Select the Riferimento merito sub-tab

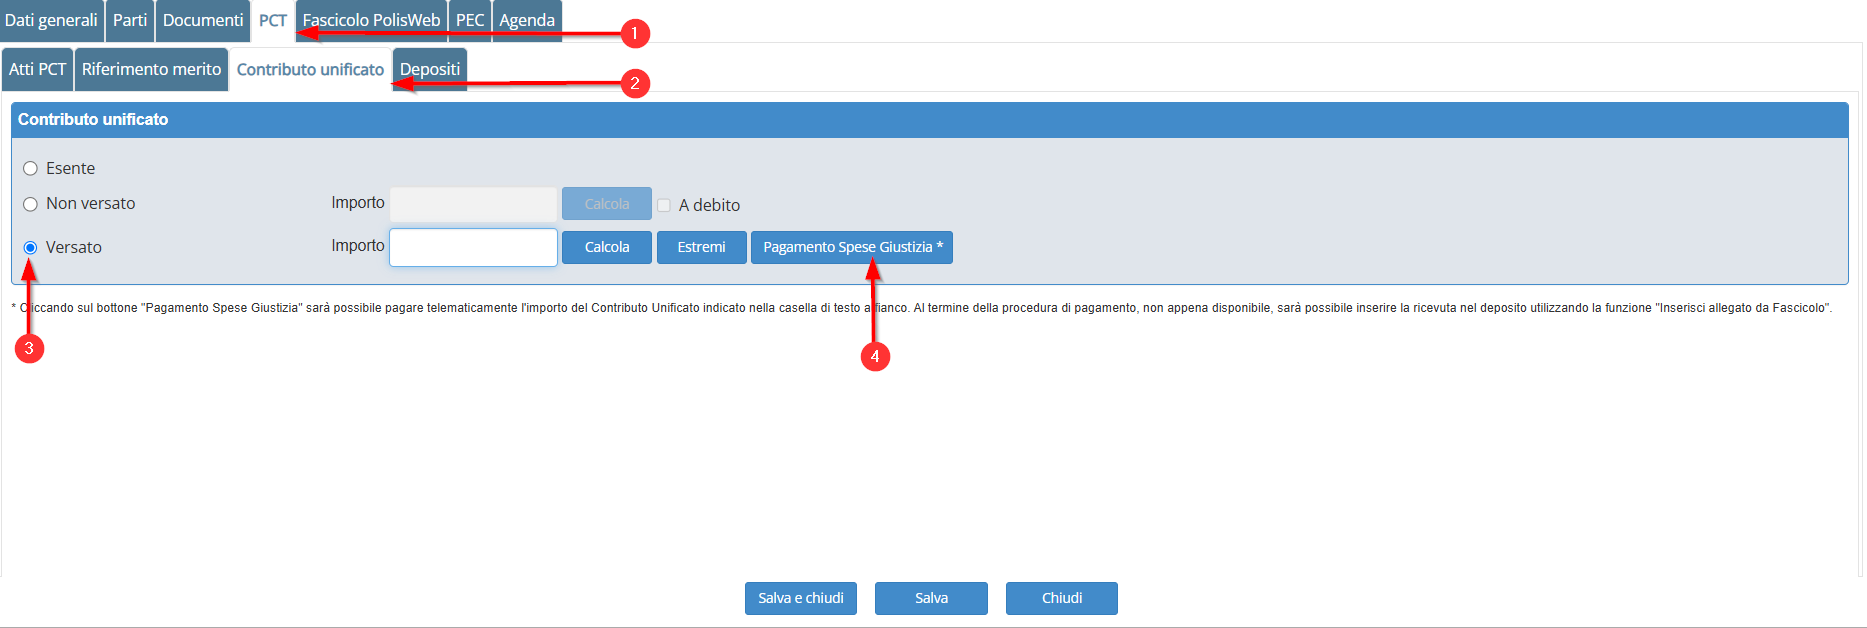pos(151,69)
